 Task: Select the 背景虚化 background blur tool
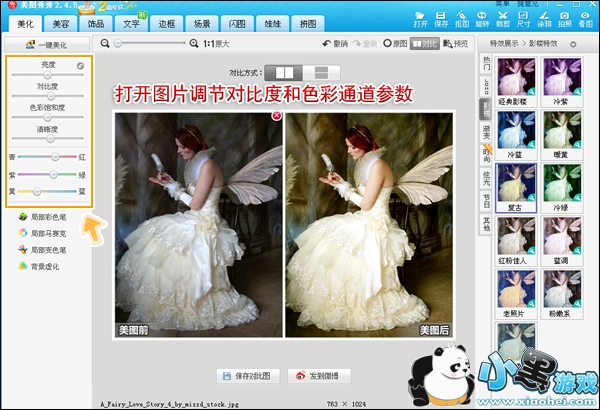click(39, 266)
